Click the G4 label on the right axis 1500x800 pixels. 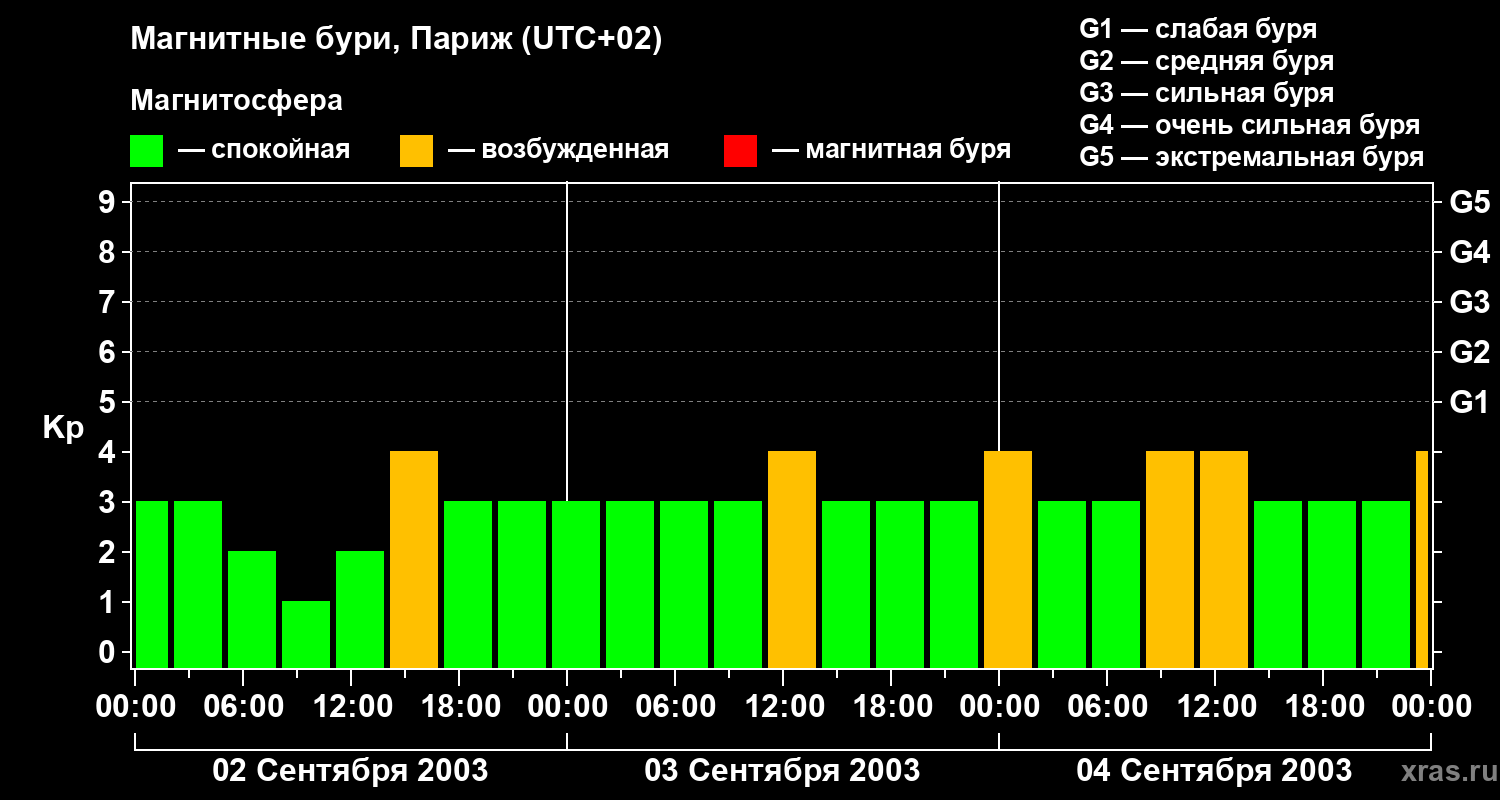coord(1469,252)
